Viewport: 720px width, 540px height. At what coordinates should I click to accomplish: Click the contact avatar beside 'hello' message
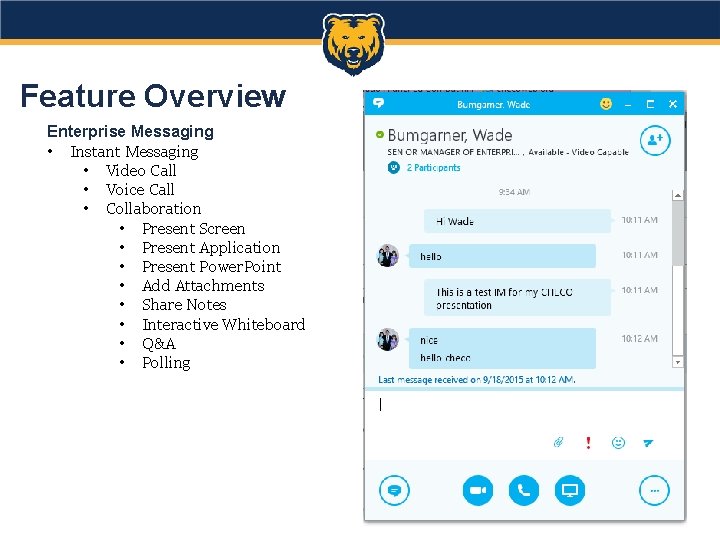(388, 255)
